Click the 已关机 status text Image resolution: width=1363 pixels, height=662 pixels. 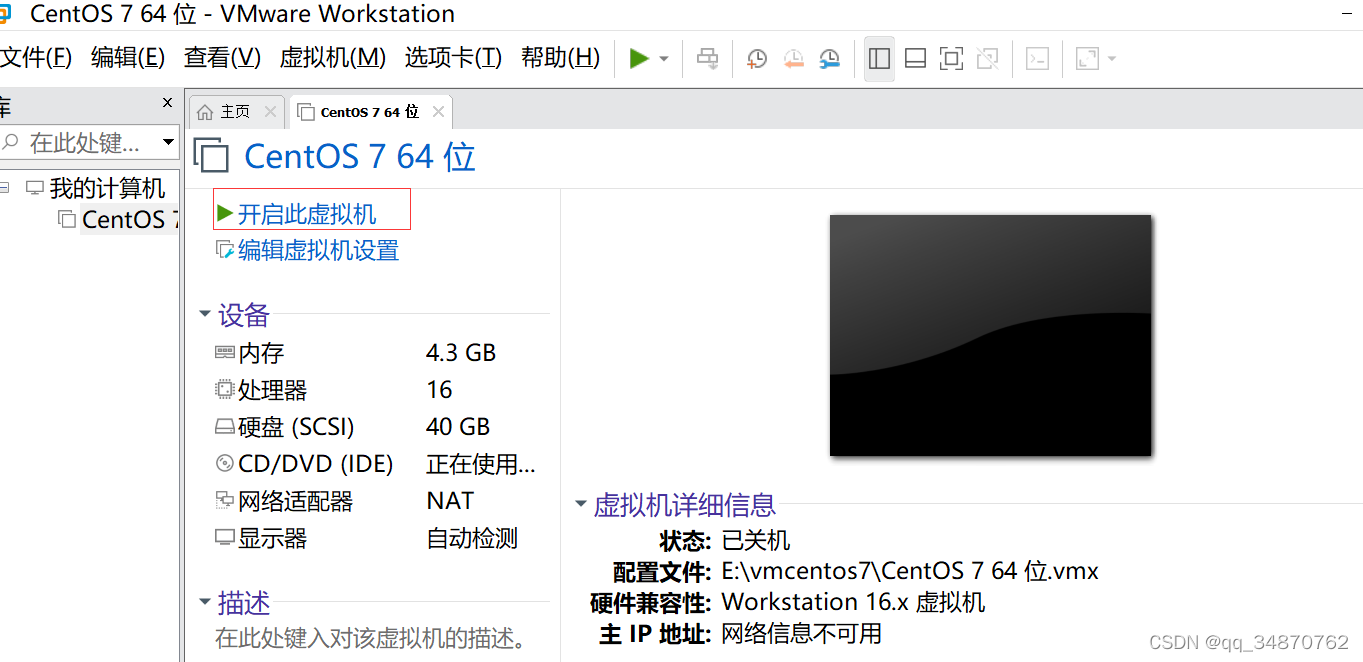(x=756, y=540)
